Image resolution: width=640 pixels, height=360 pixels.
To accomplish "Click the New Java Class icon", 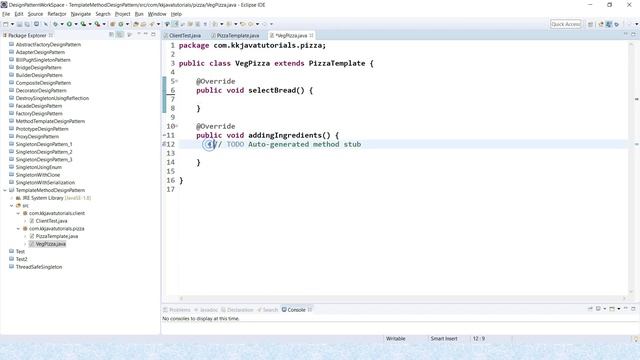I will [x=120, y=24].
